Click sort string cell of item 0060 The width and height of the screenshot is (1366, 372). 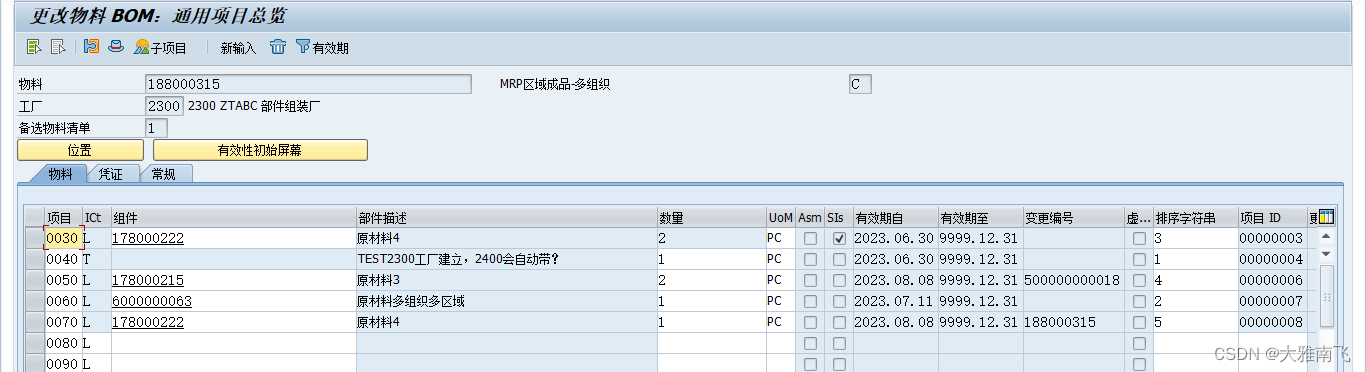pyautogui.click(x=1195, y=302)
